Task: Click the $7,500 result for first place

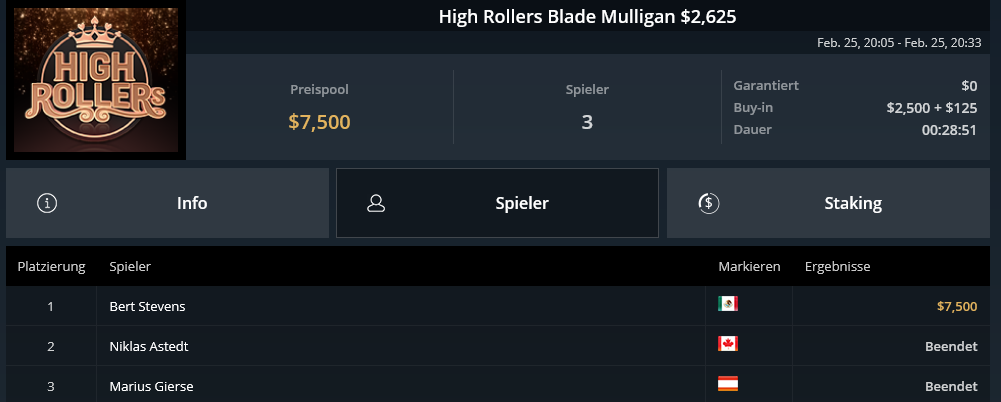Action: click(x=957, y=306)
